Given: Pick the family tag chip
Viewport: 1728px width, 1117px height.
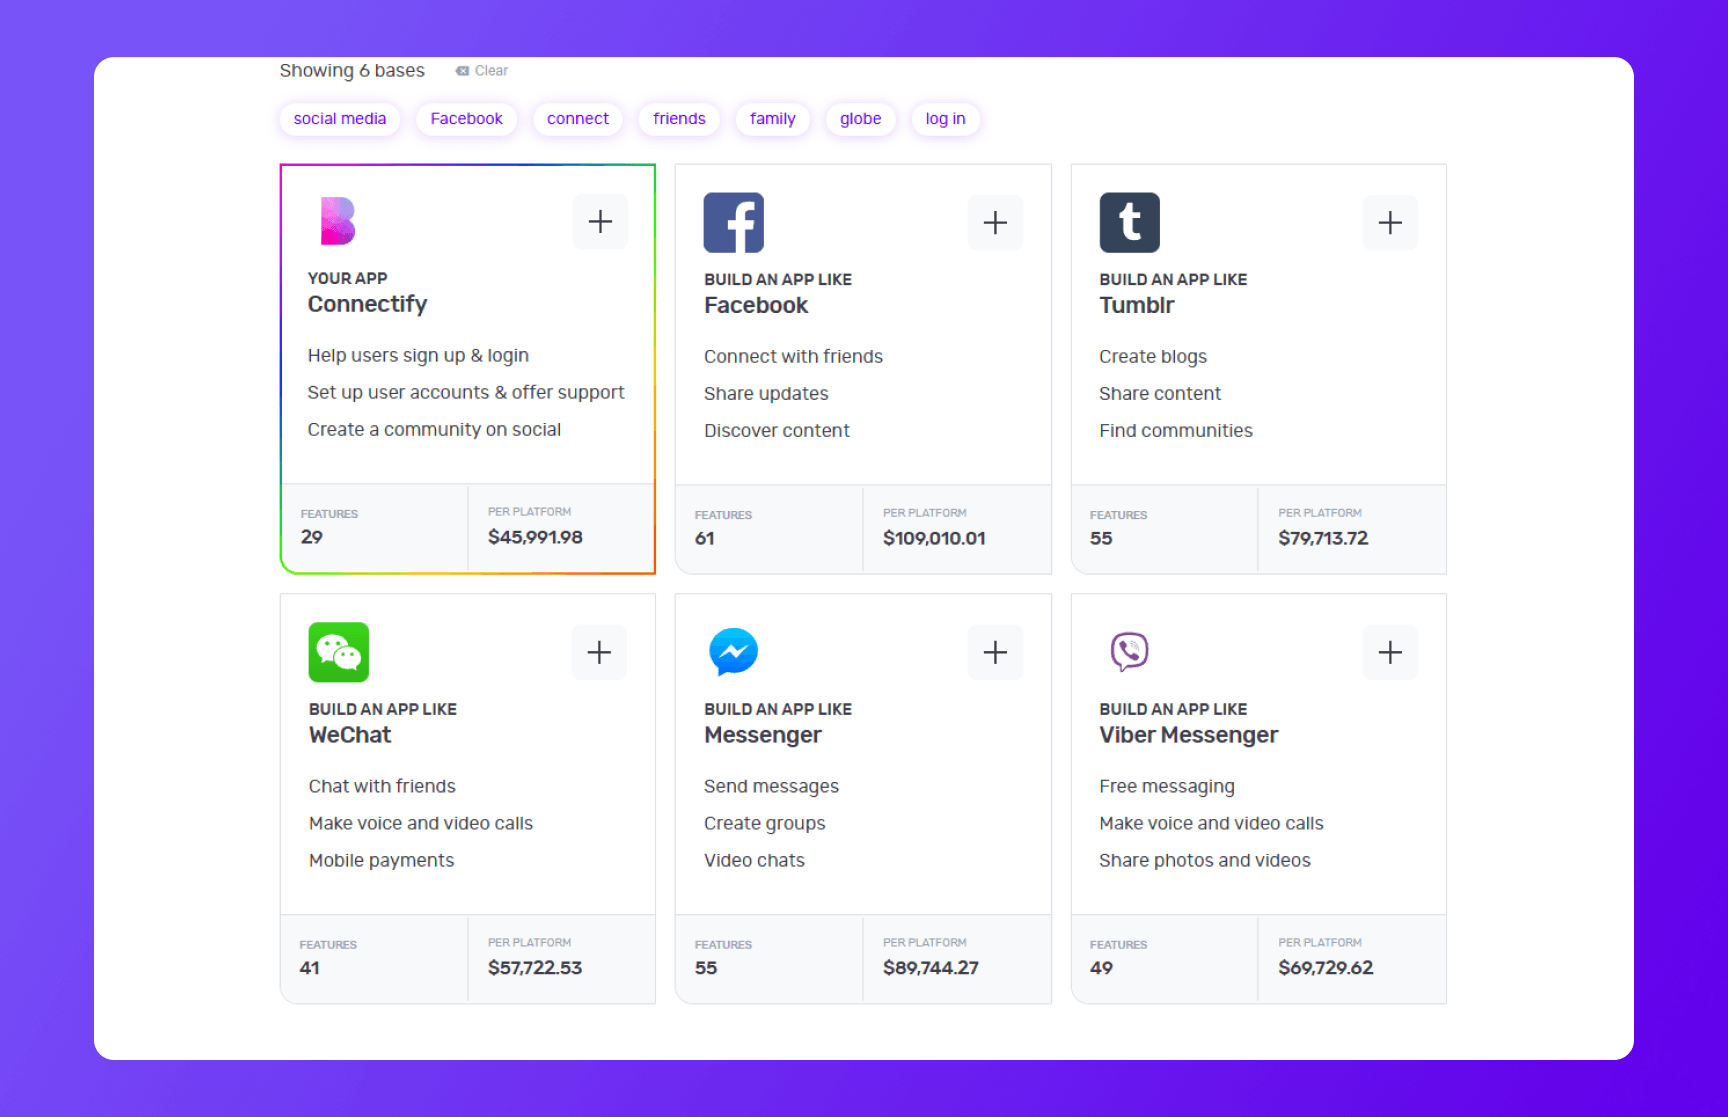Looking at the screenshot, I should tap(773, 119).
